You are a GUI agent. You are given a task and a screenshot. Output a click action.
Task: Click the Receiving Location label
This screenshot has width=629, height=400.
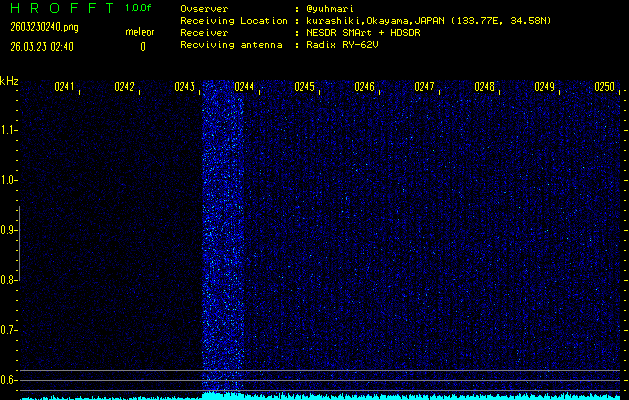click(x=234, y=21)
